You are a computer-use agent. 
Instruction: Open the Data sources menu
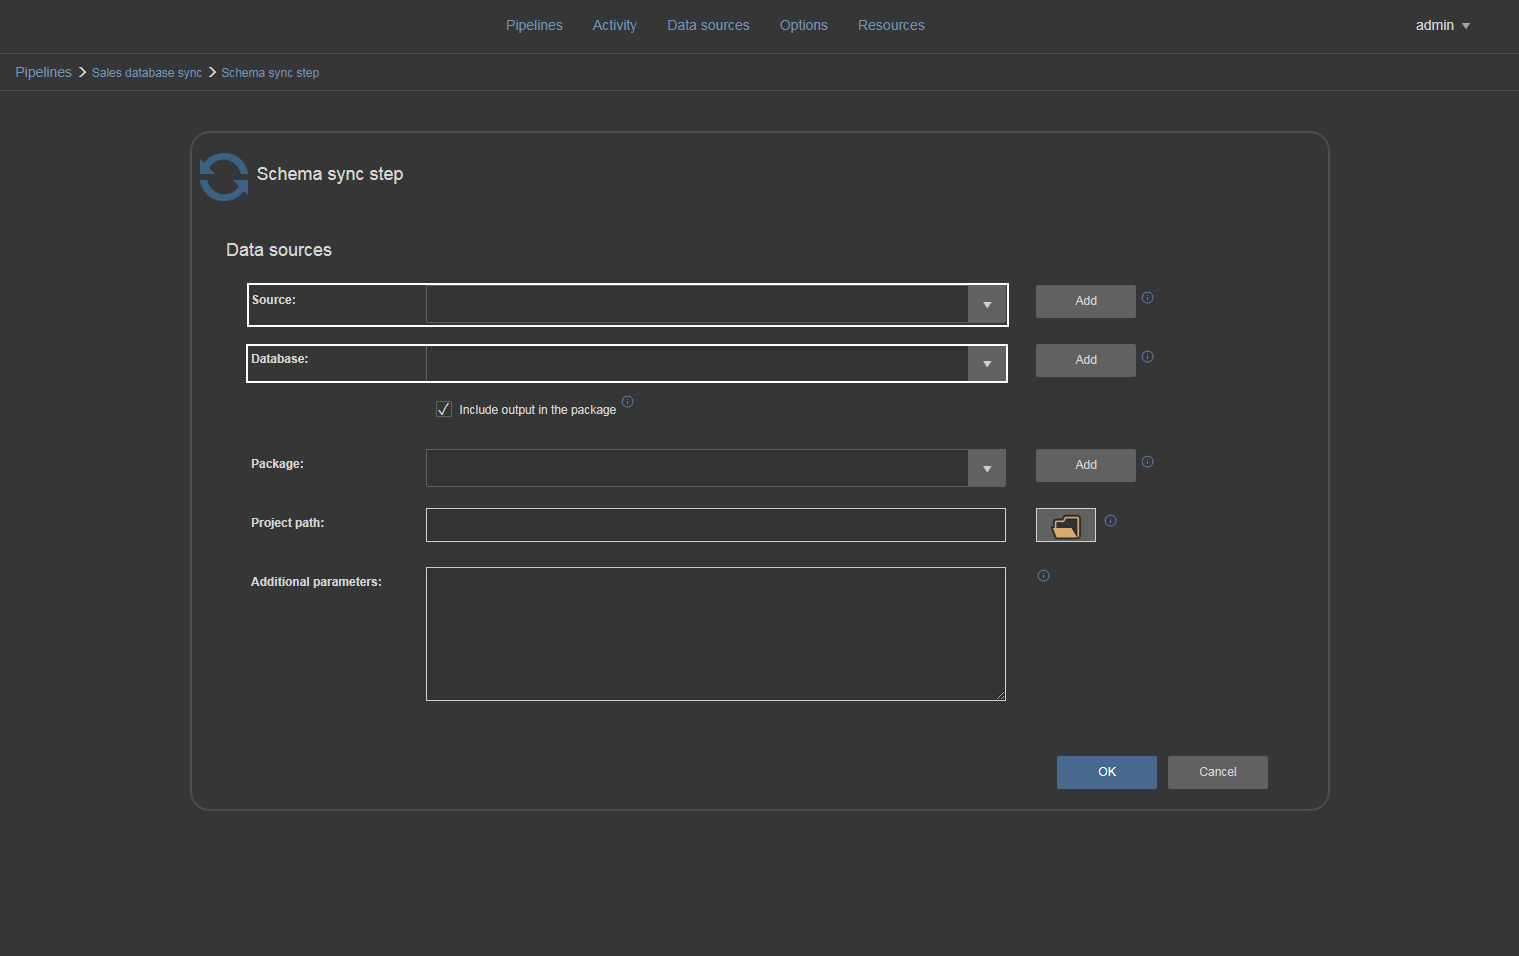pyautogui.click(x=708, y=25)
